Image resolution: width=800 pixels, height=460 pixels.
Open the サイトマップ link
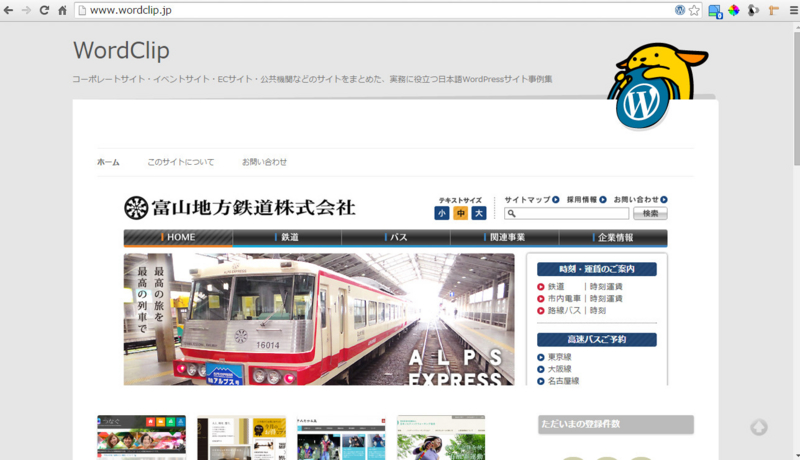tap(532, 199)
